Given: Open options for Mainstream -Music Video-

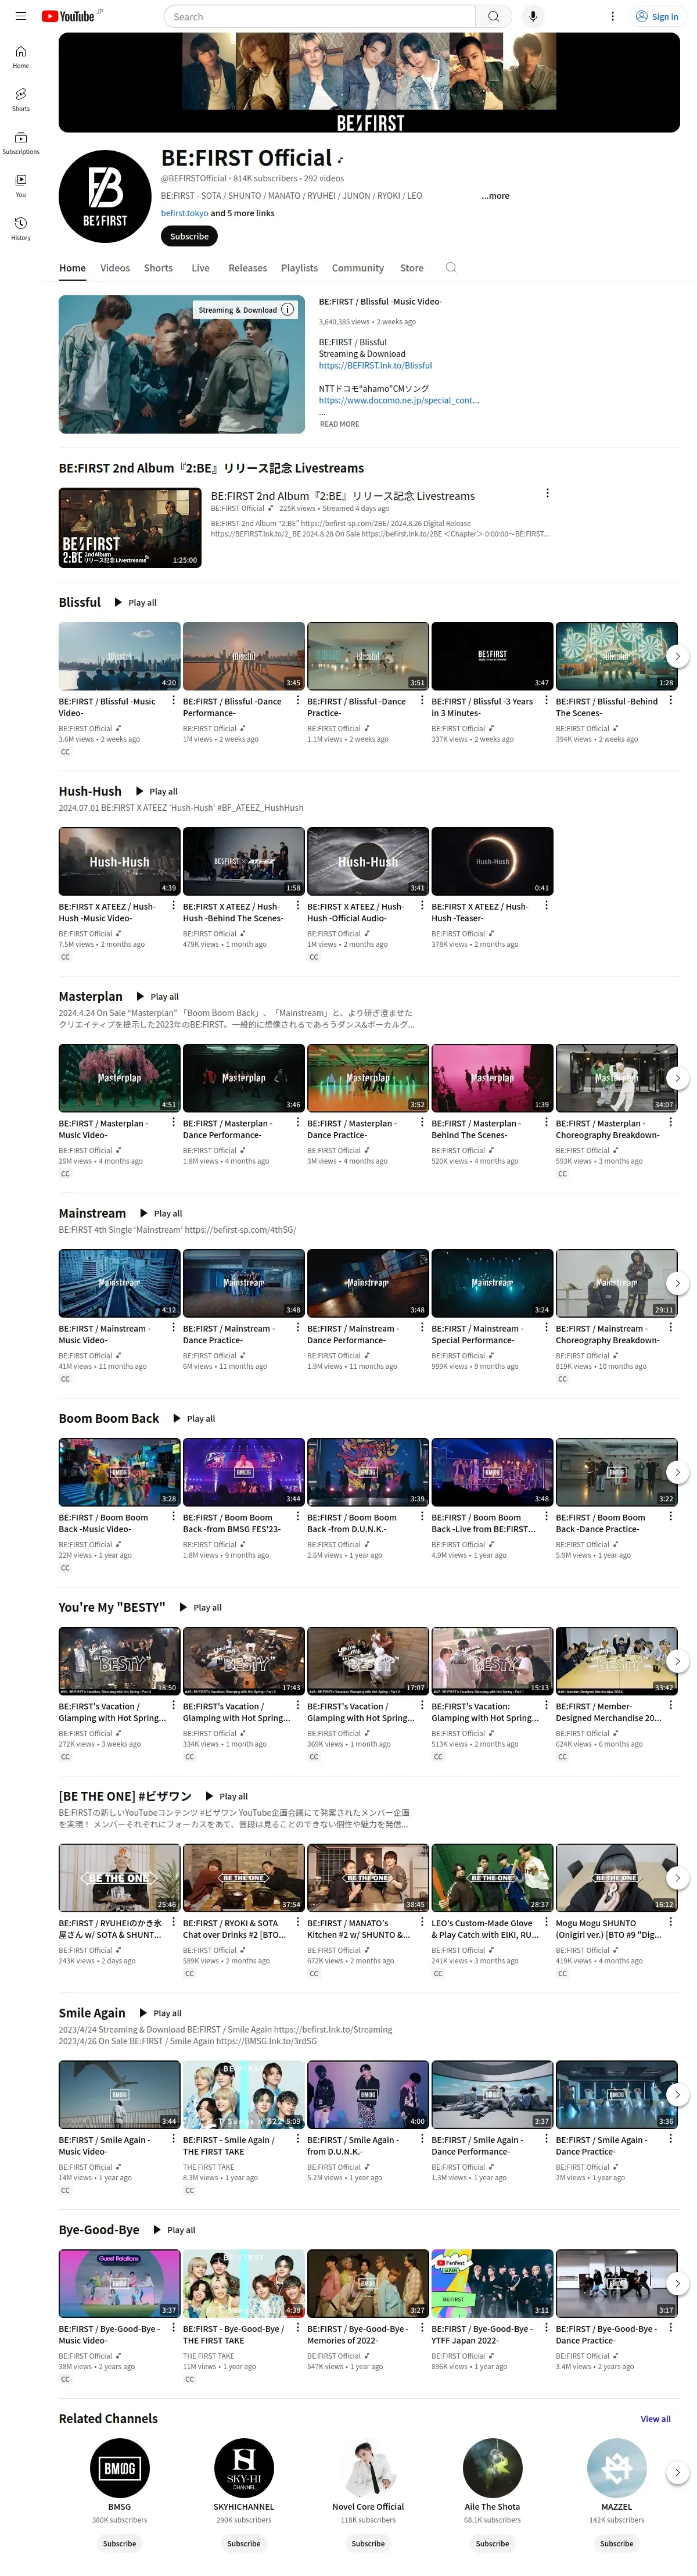Looking at the screenshot, I should point(174,1327).
